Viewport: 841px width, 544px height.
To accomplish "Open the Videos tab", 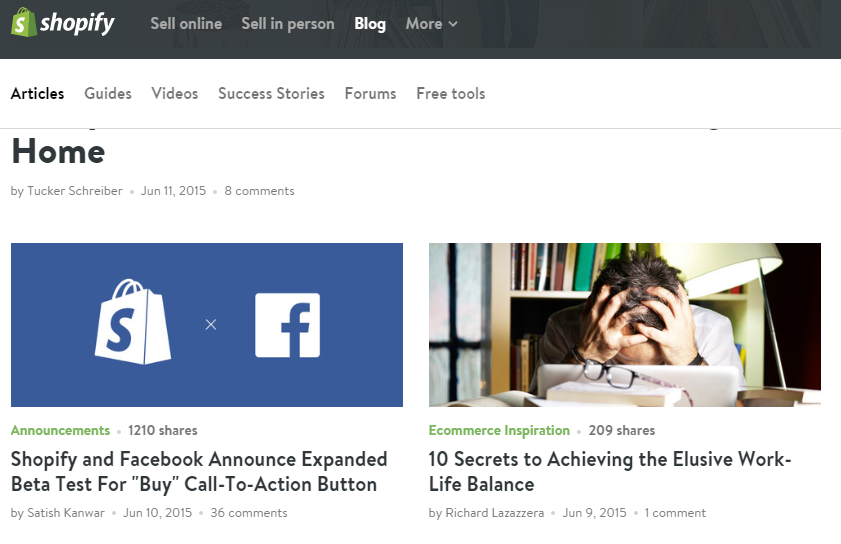I will (175, 93).
